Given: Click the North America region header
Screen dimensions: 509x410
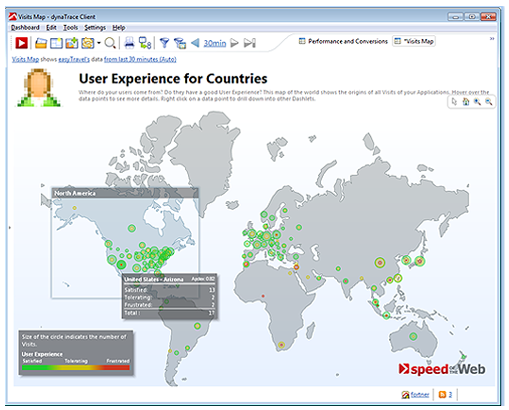Looking at the screenshot, I should click(125, 193).
